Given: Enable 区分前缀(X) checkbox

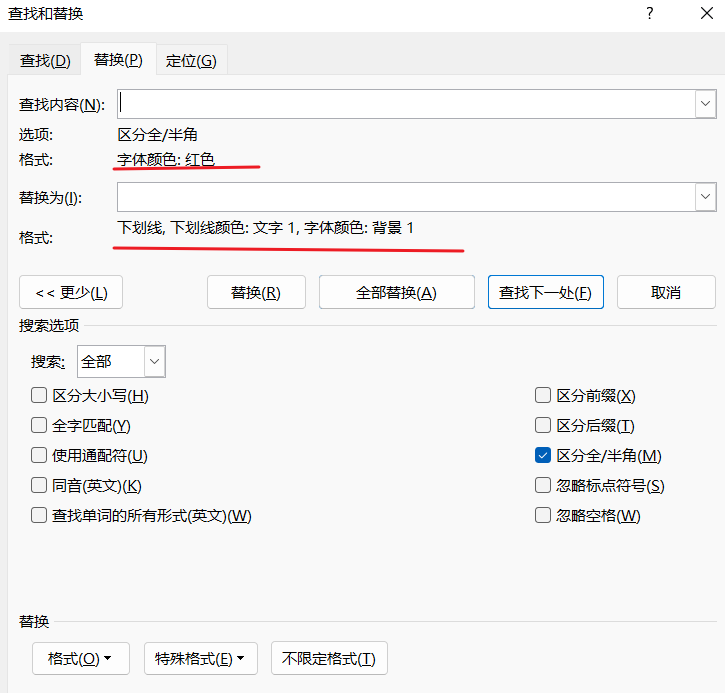Looking at the screenshot, I should [x=543, y=396].
